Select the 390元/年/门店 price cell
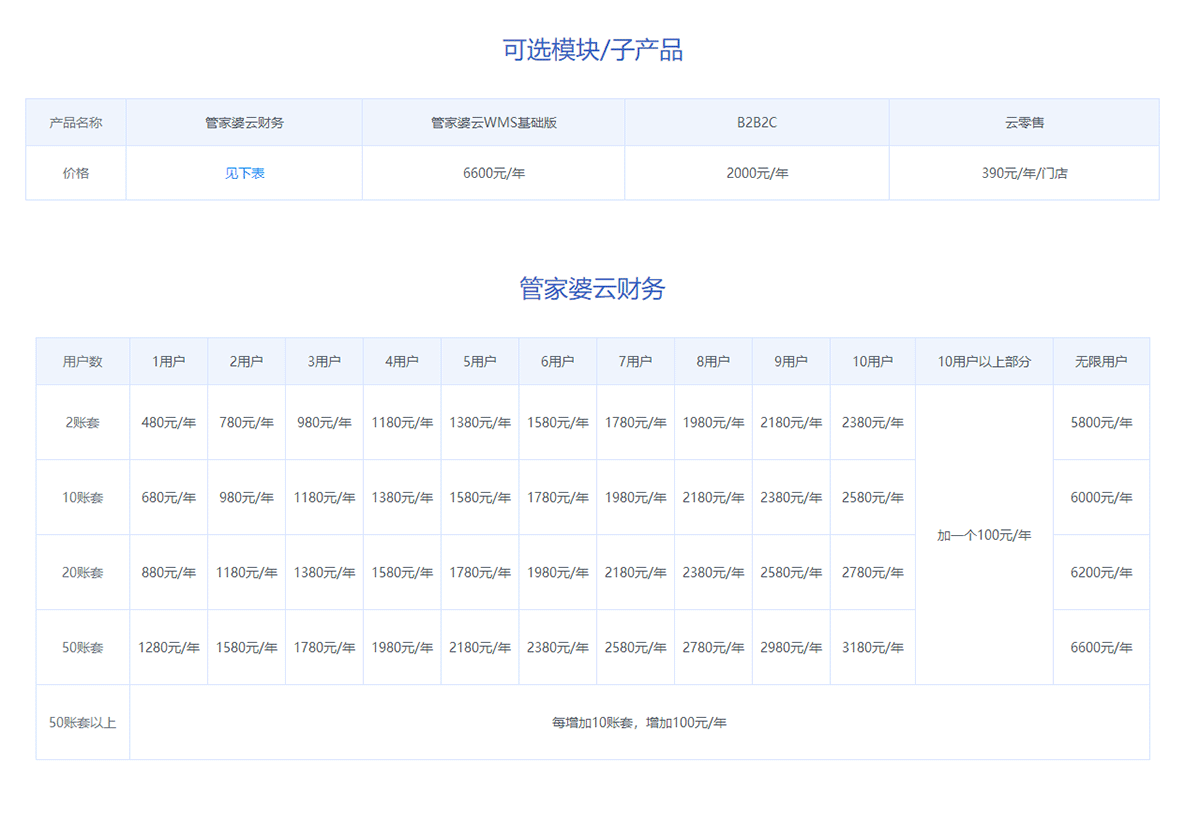Viewport: 1200px width, 819px height. click(x=1024, y=173)
